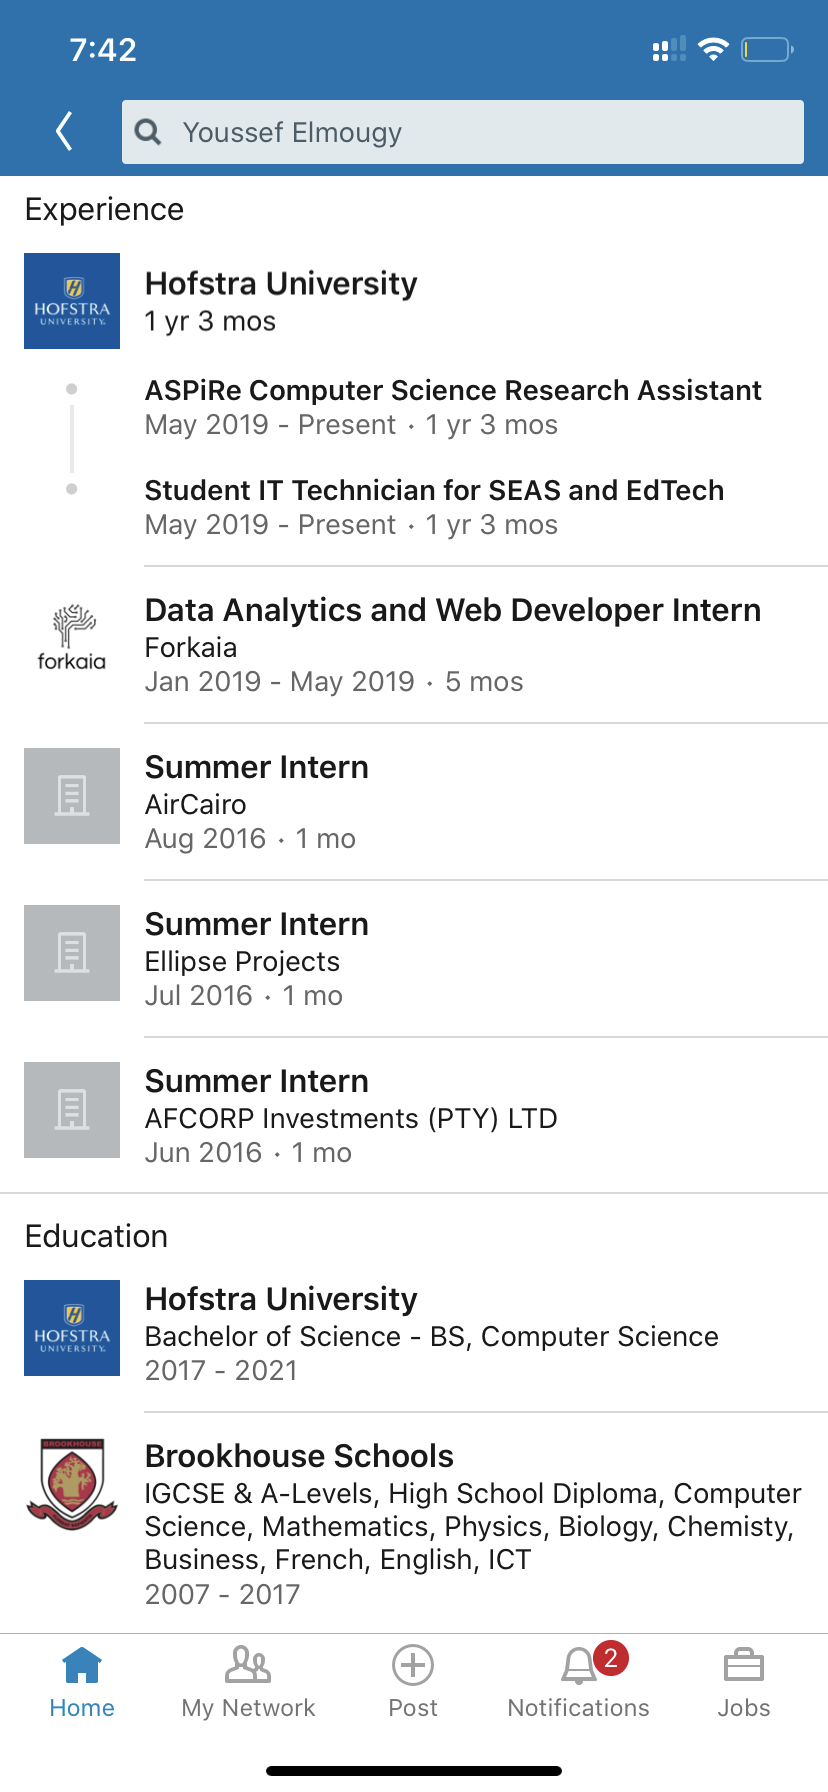Tap the Ellipse Projects placeholder icon

(x=72, y=953)
